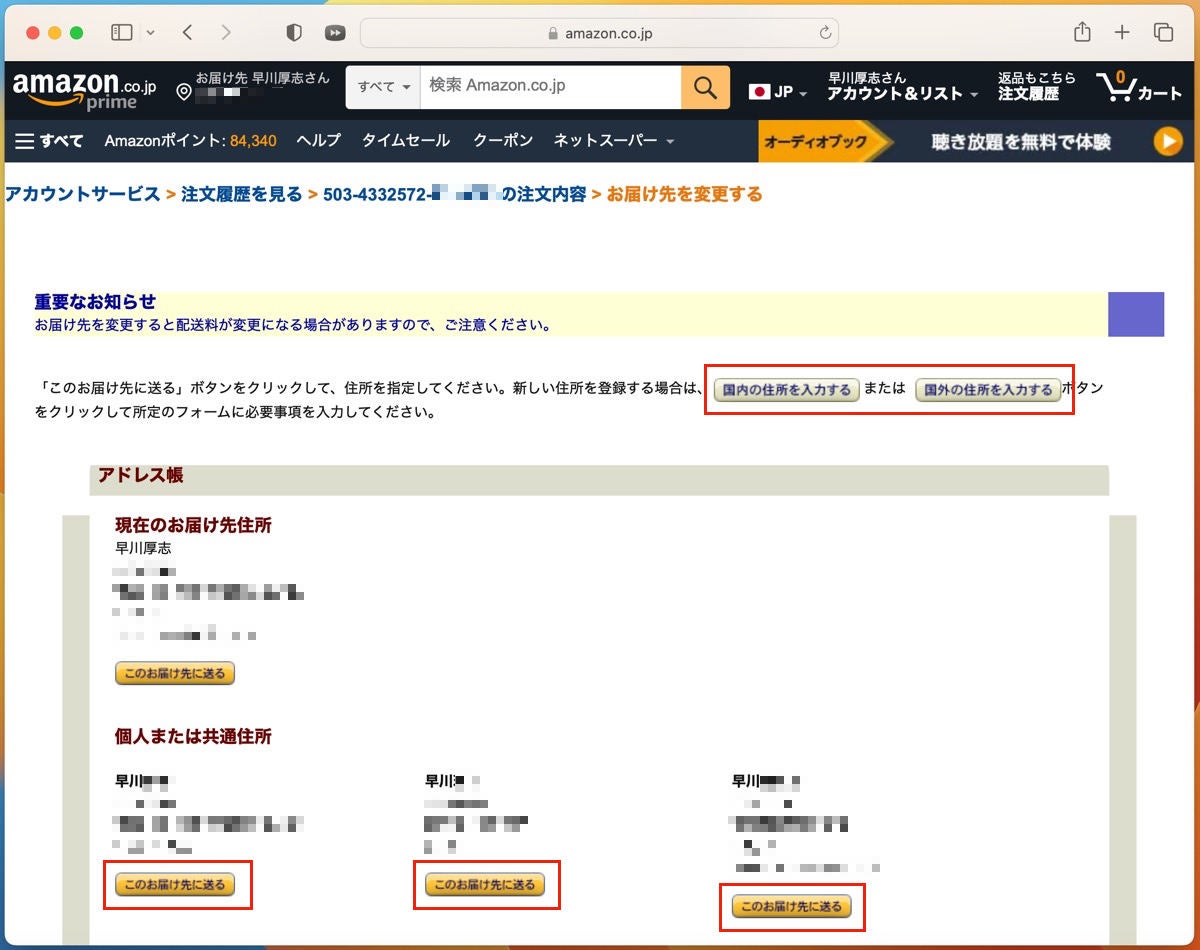The height and width of the screenshot is (950, 1200).
Task: Click the amazon.co.jp address bar
Action: 599,33
